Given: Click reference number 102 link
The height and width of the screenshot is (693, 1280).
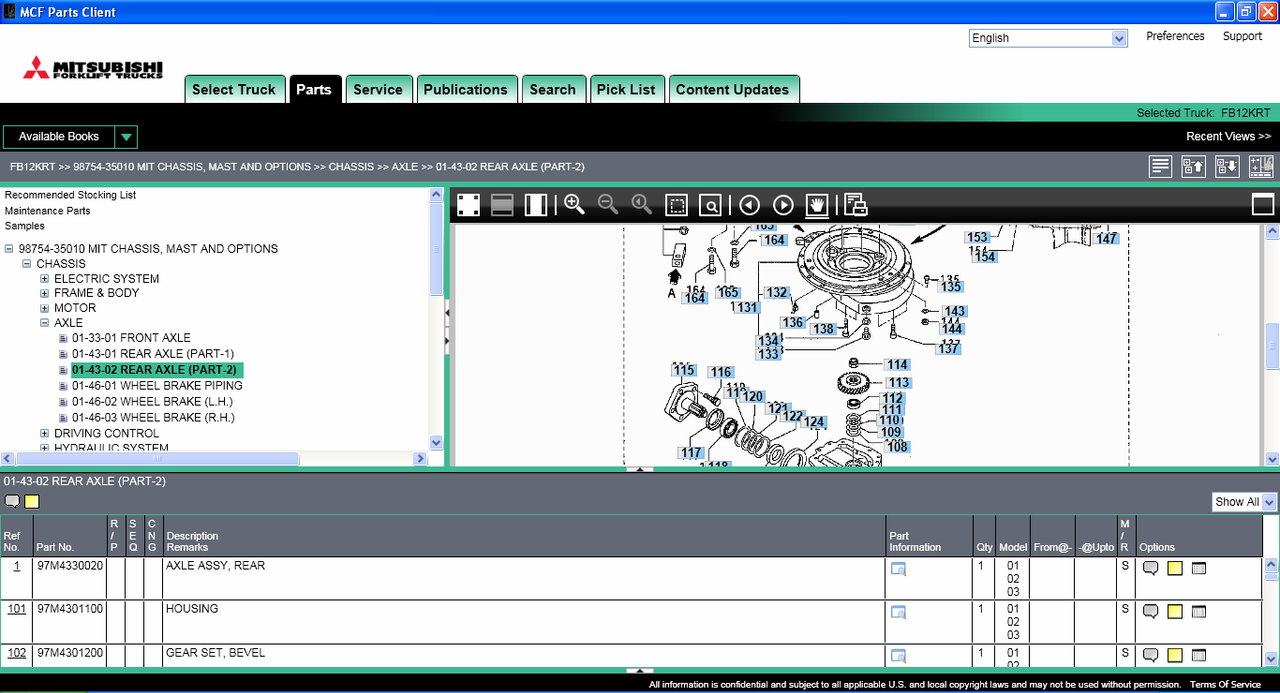Looking at the screenshot, I should 17,653.
